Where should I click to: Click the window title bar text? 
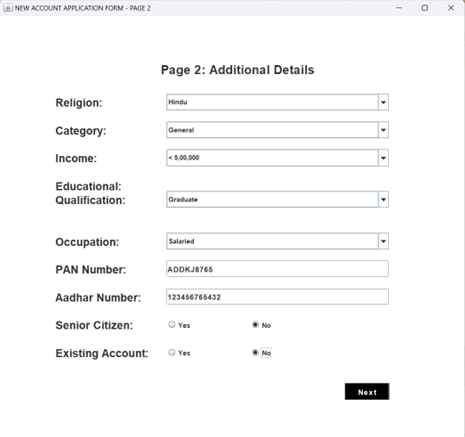pos(83,8)
